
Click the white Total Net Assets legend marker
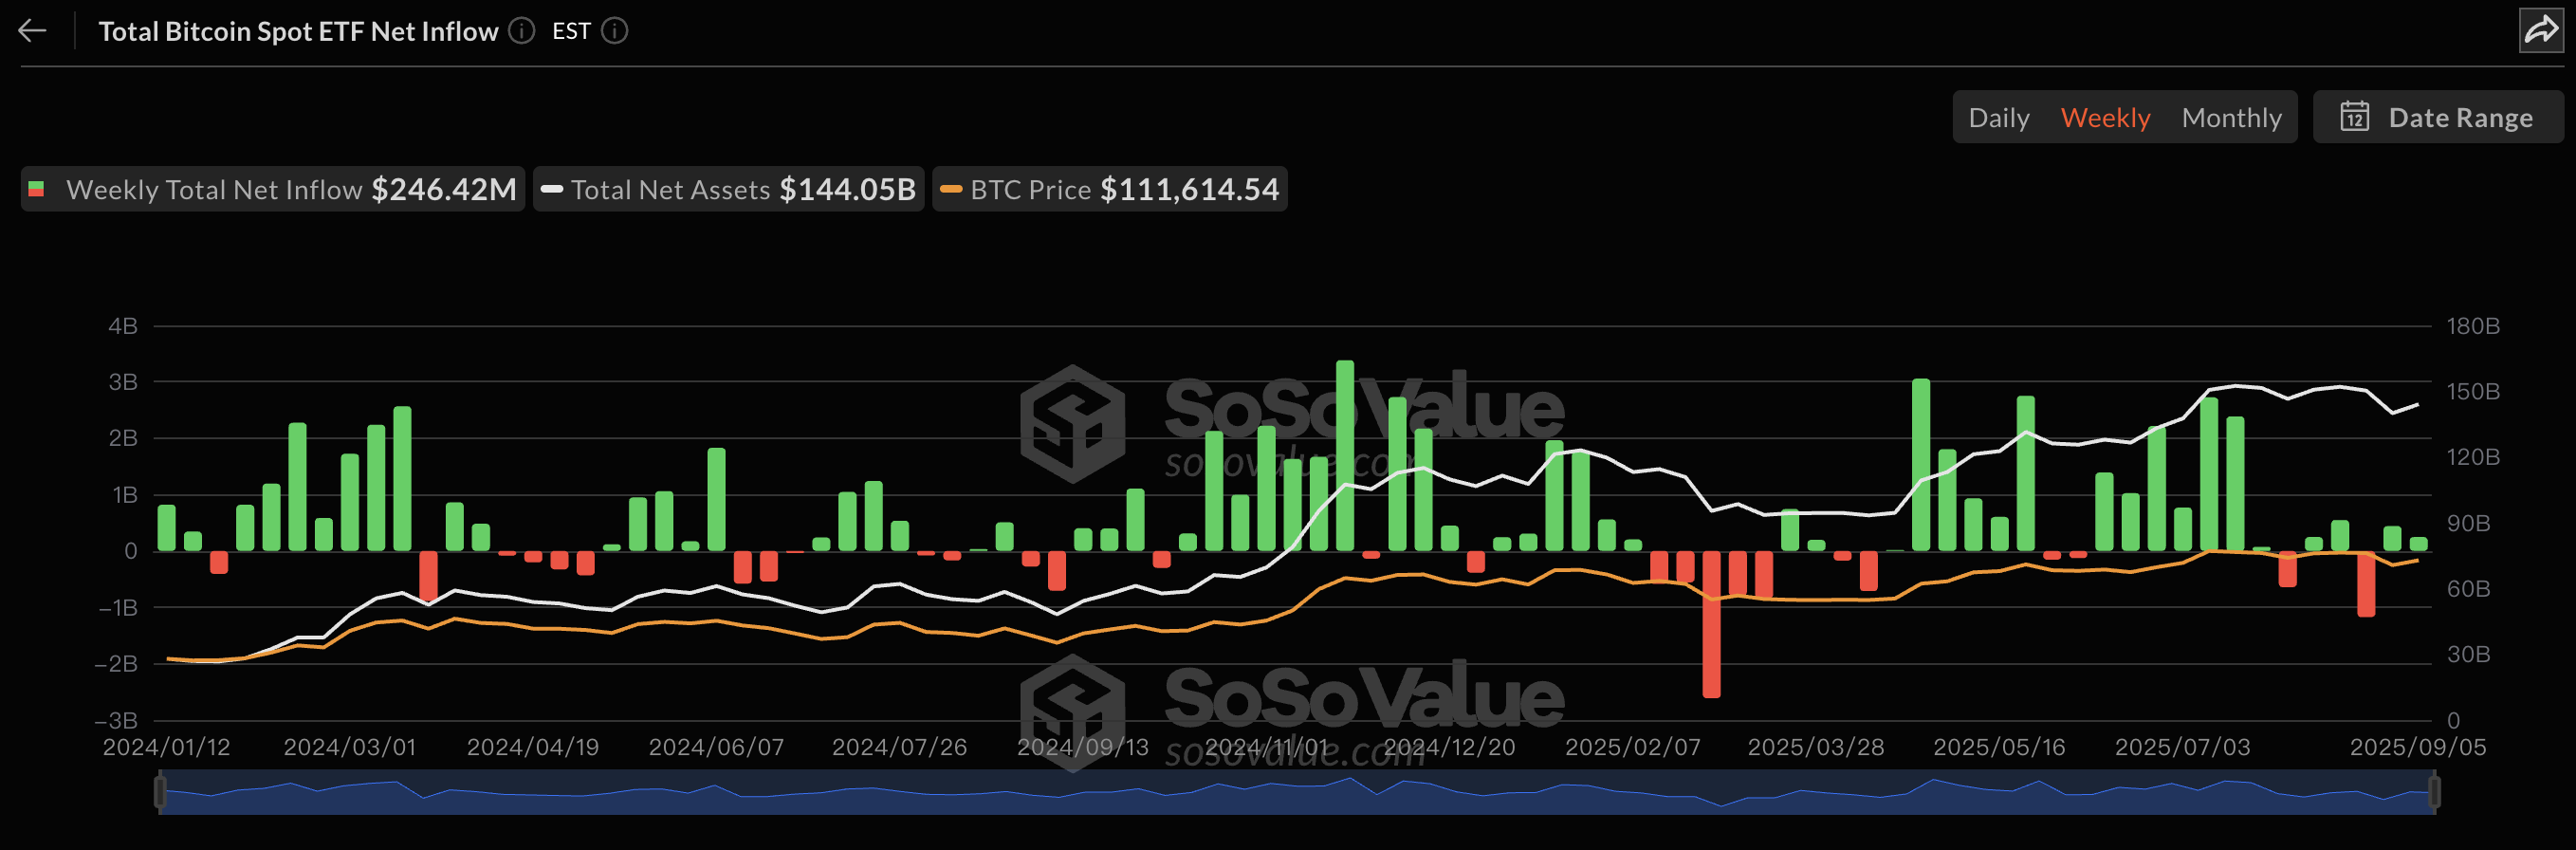(551, 189)
